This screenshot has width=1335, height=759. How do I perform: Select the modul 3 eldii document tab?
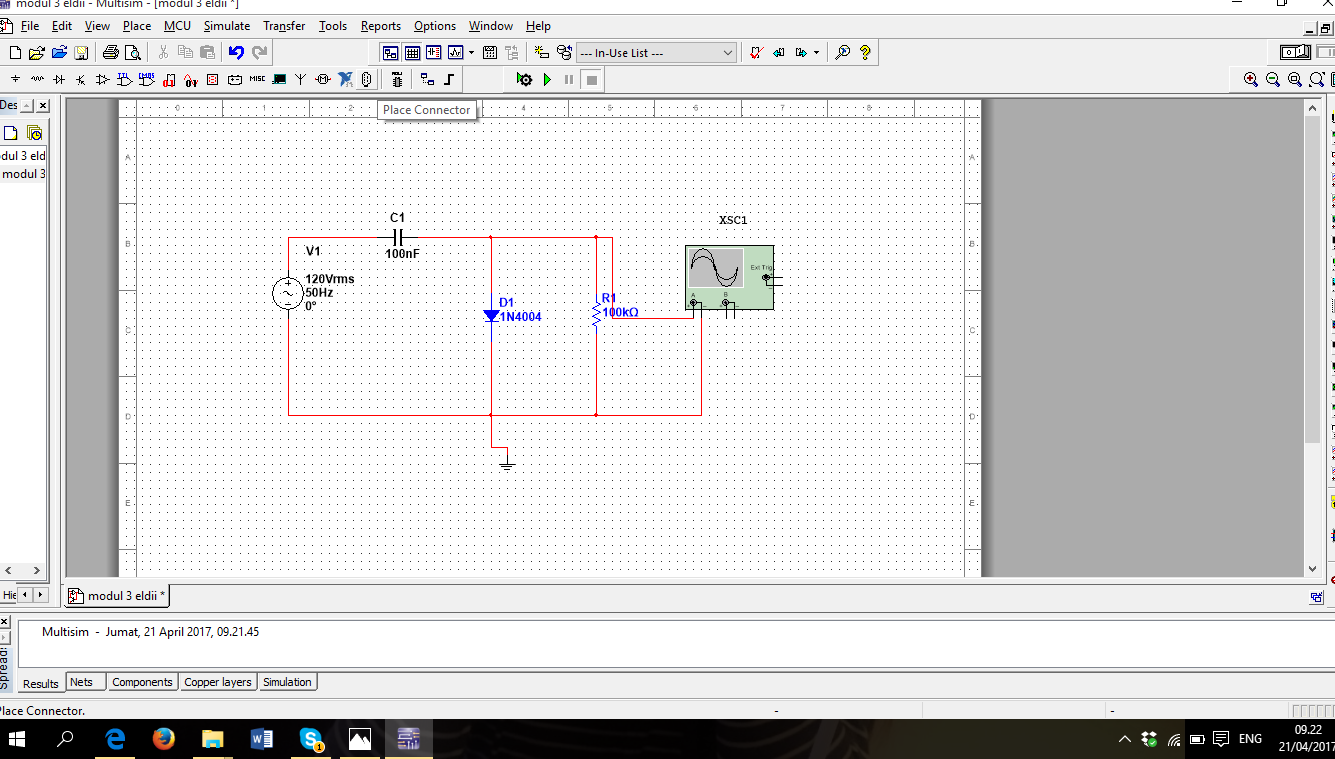[x=118, y=596]
